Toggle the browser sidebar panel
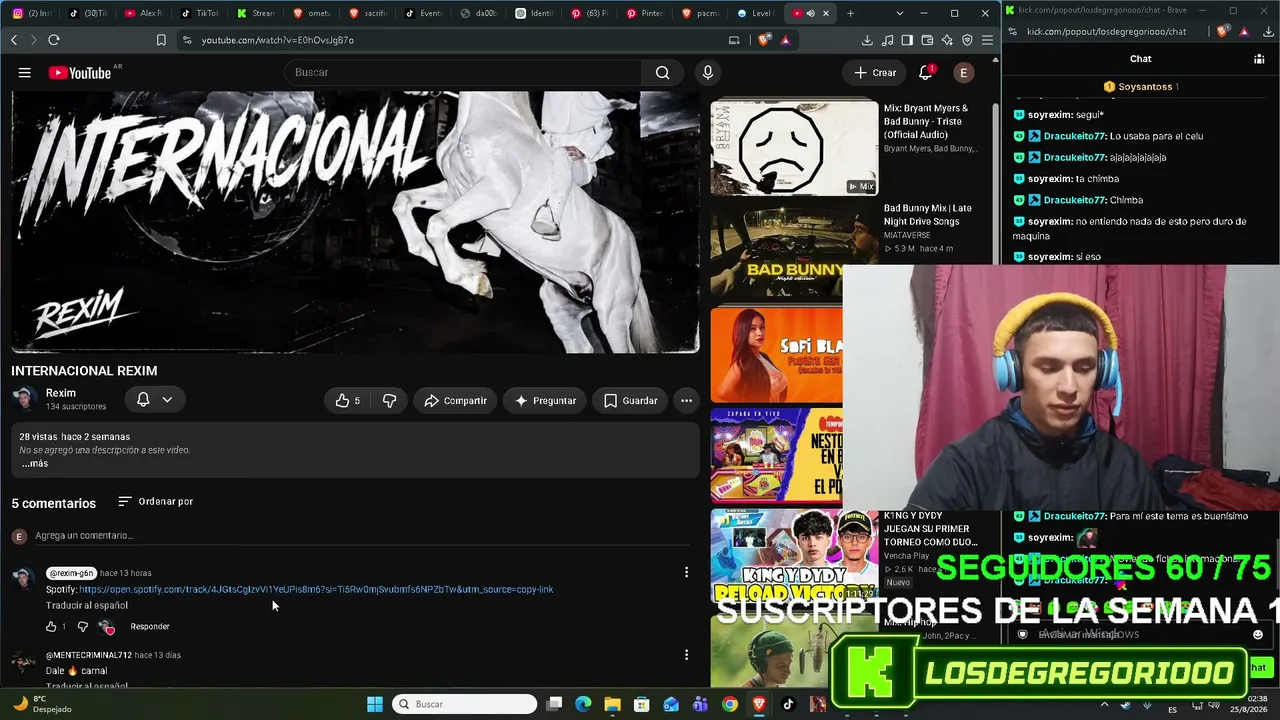The image size is (1280, 720). click(x=907, y=40)
